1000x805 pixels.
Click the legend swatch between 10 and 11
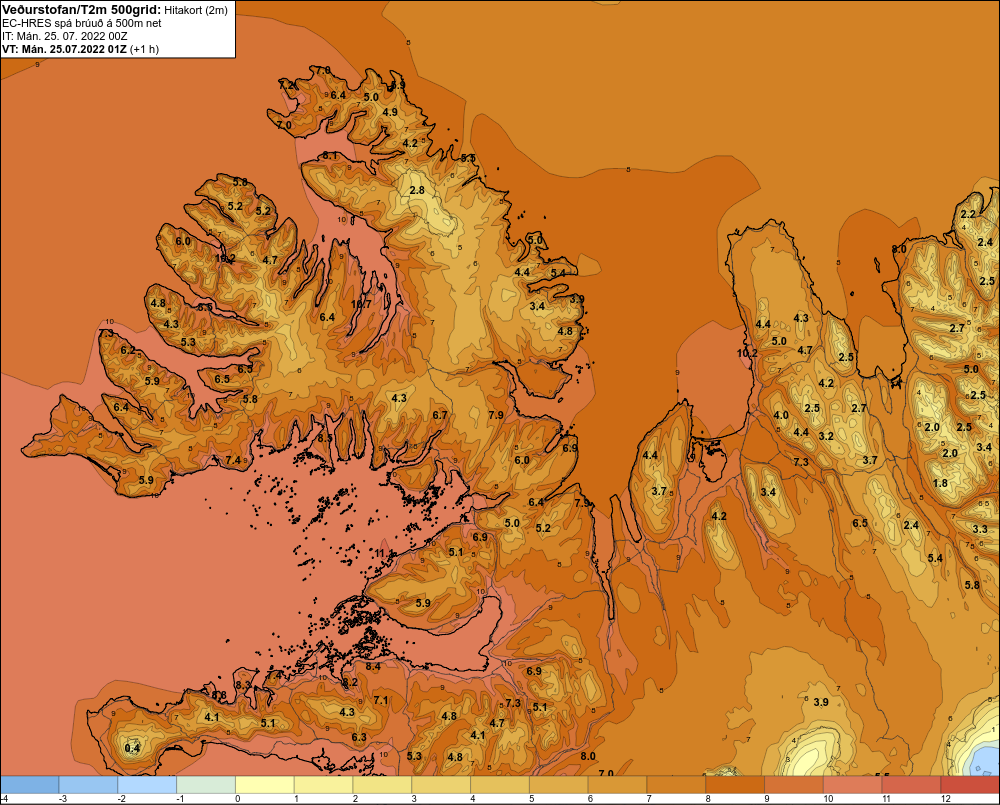tap(853, 785)
